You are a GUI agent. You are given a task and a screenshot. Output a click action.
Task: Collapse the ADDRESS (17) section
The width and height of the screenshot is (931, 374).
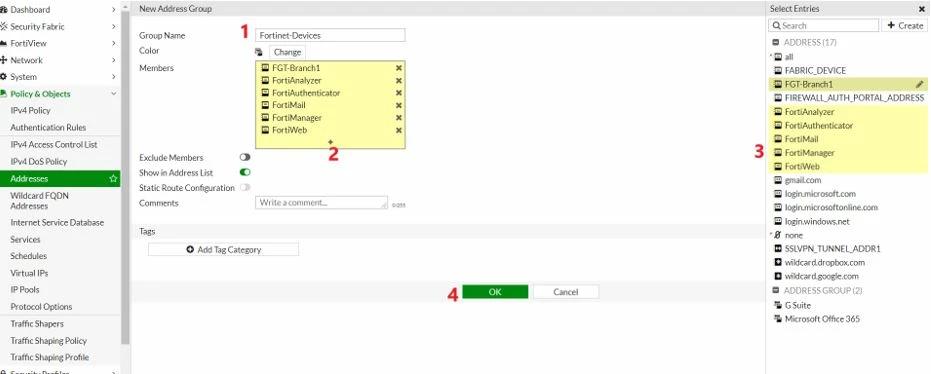pyautogui.click(x=775, y=43)
